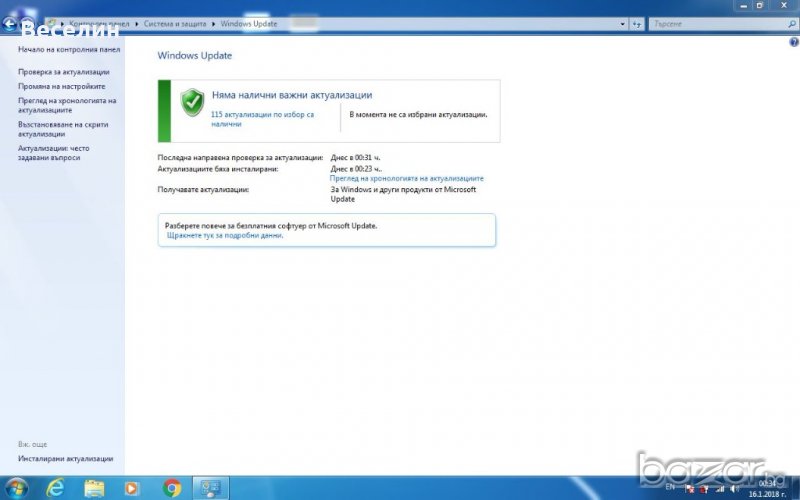The height and width of the screenshot is (500, 800).
Task: Expand the address bar history dropdown arrow
Action: click(619, 22)
